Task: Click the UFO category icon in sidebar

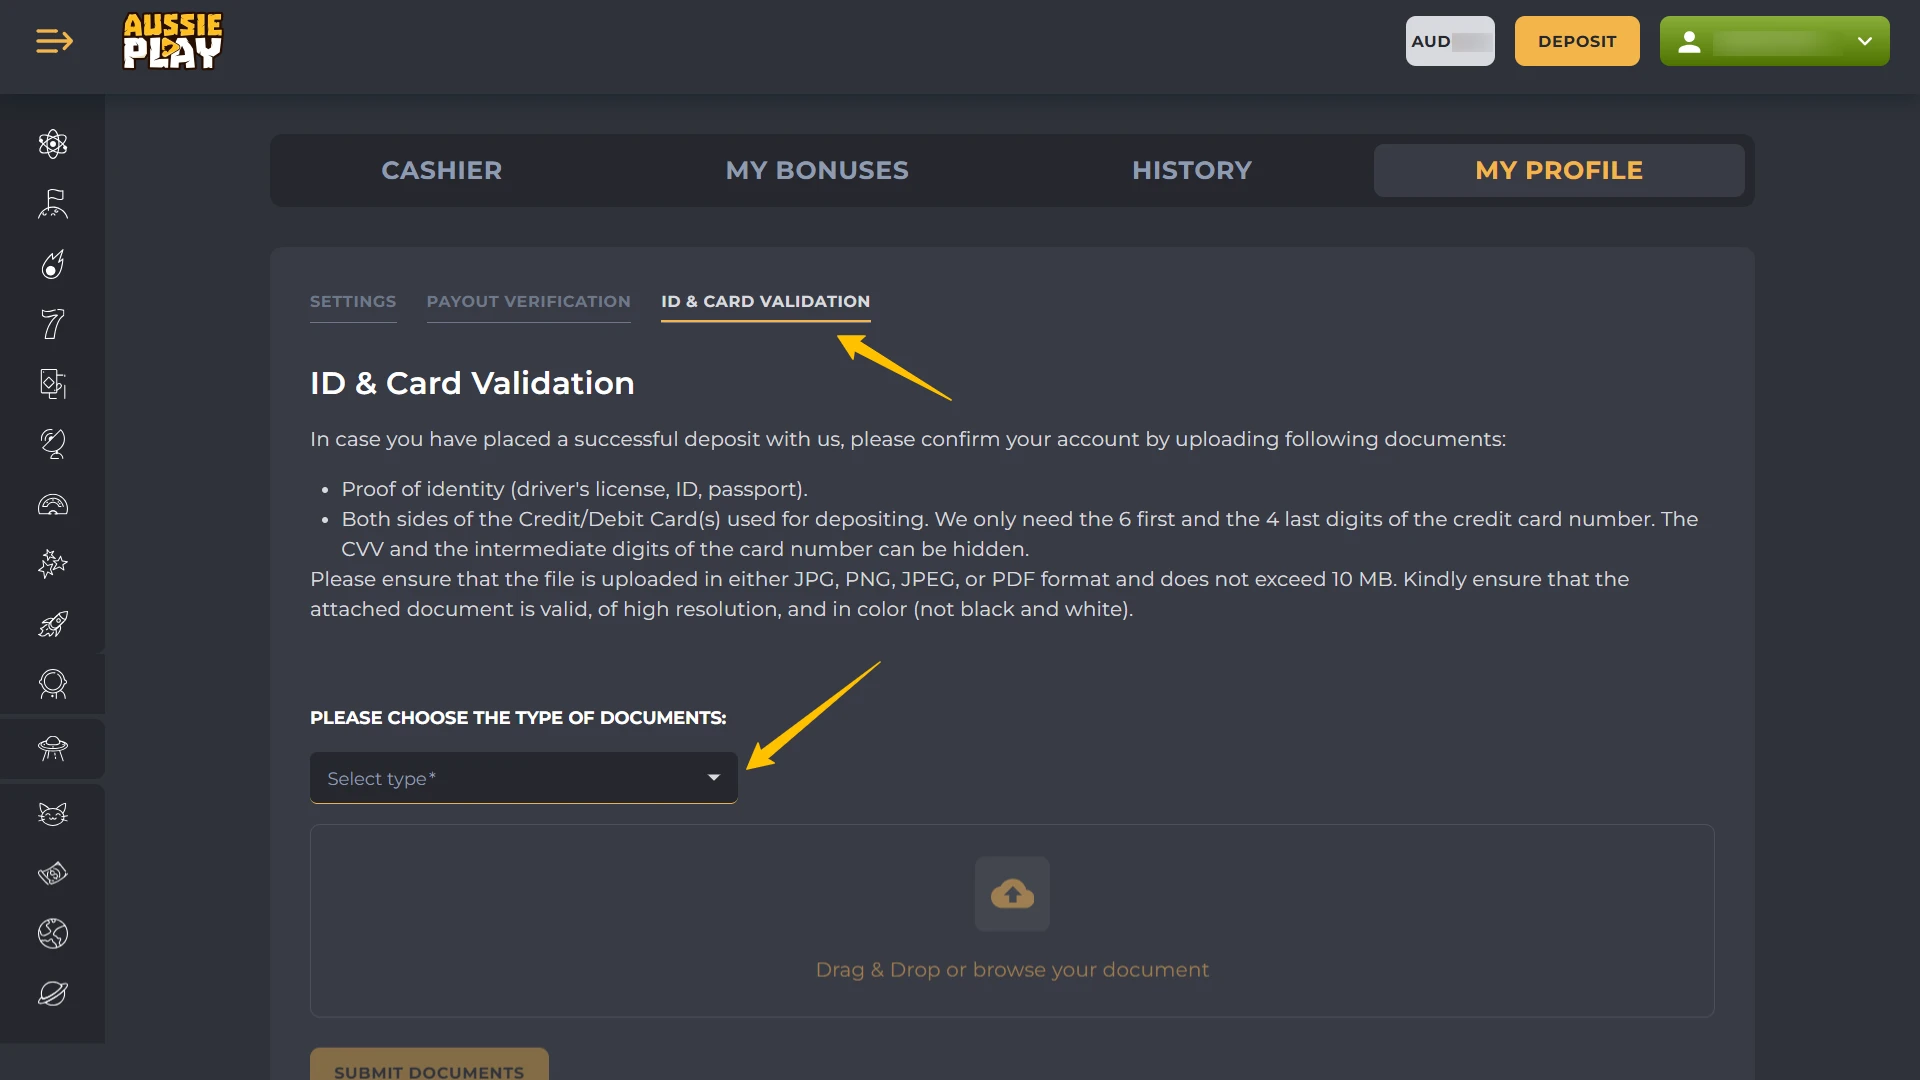Action: click(x=53, y=748)
